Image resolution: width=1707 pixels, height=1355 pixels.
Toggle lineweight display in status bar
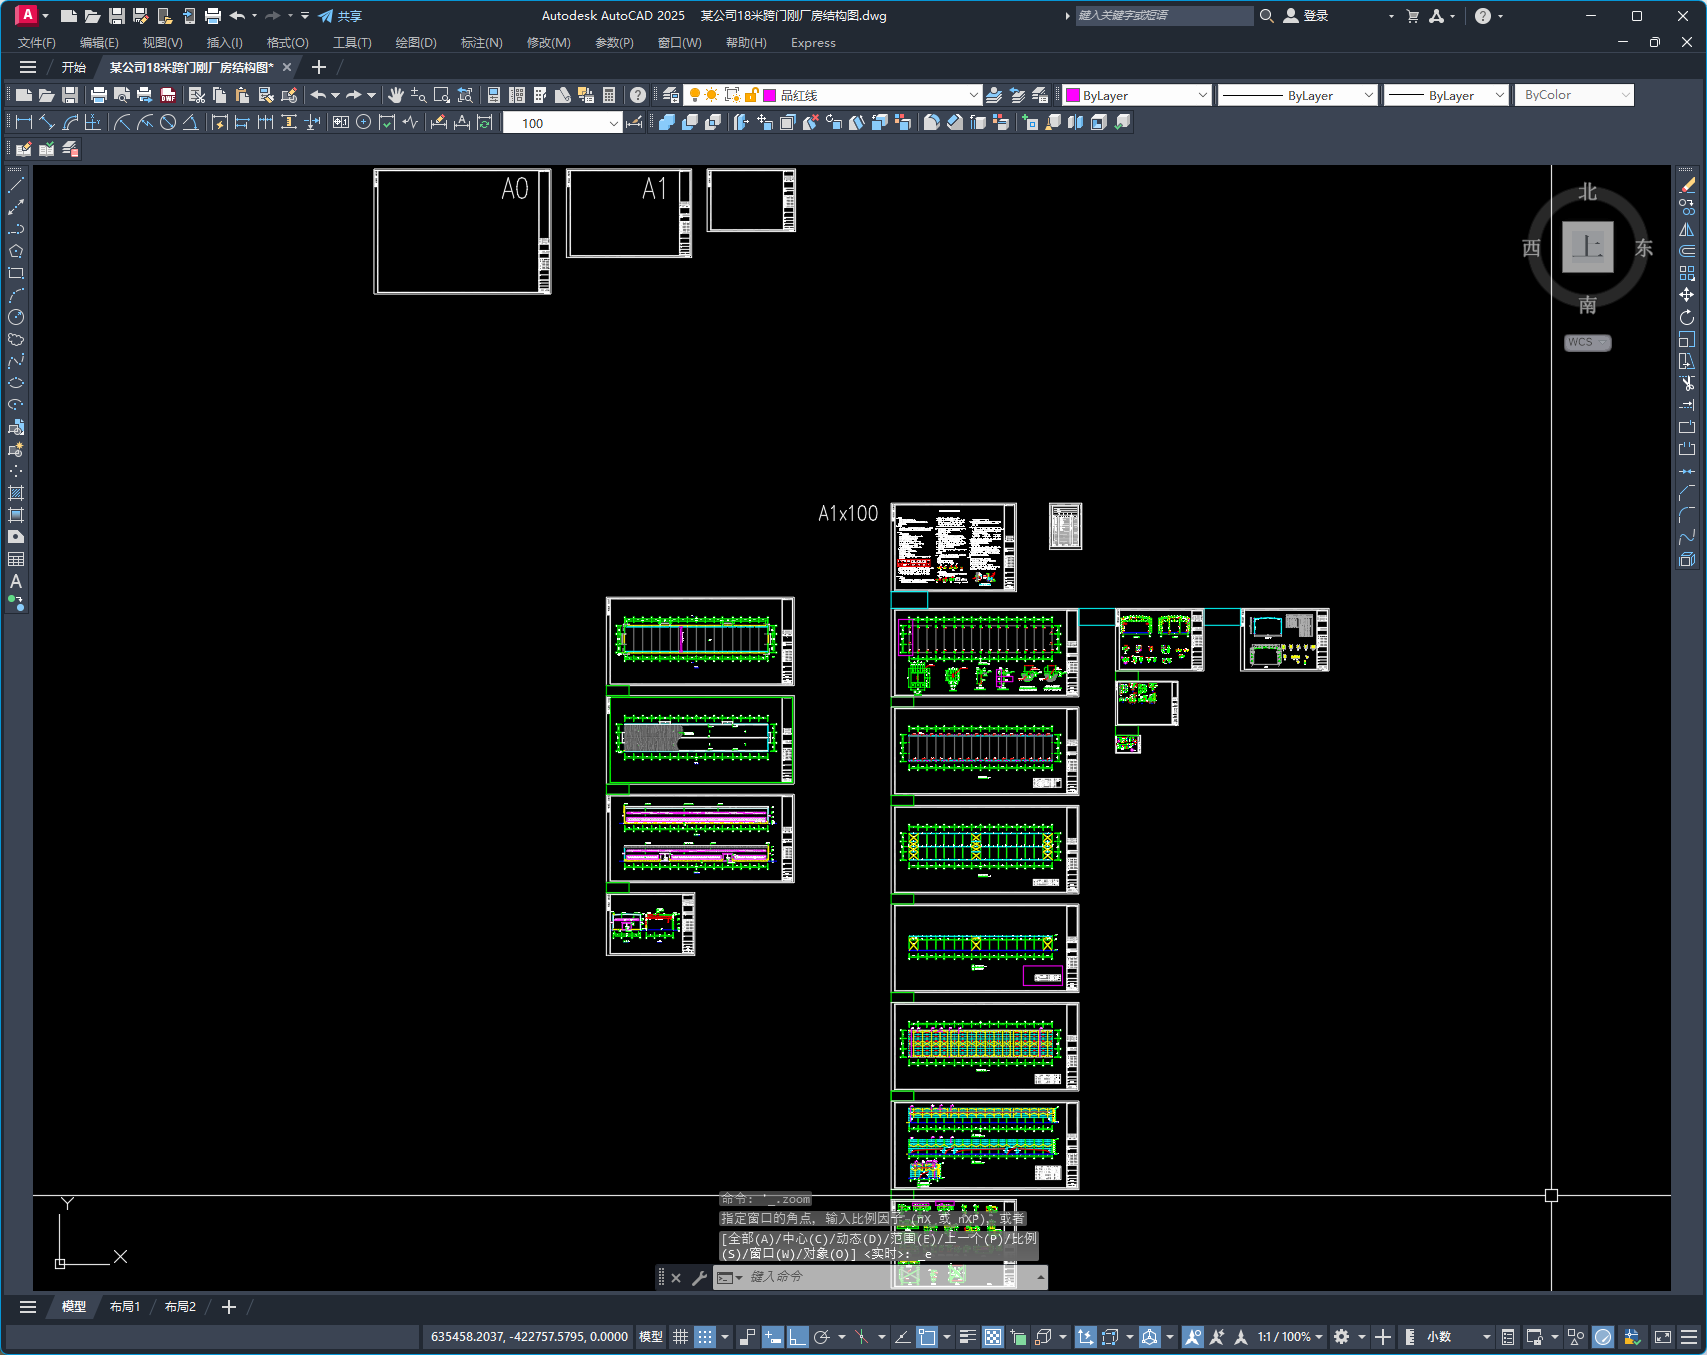pos(967,1337)
